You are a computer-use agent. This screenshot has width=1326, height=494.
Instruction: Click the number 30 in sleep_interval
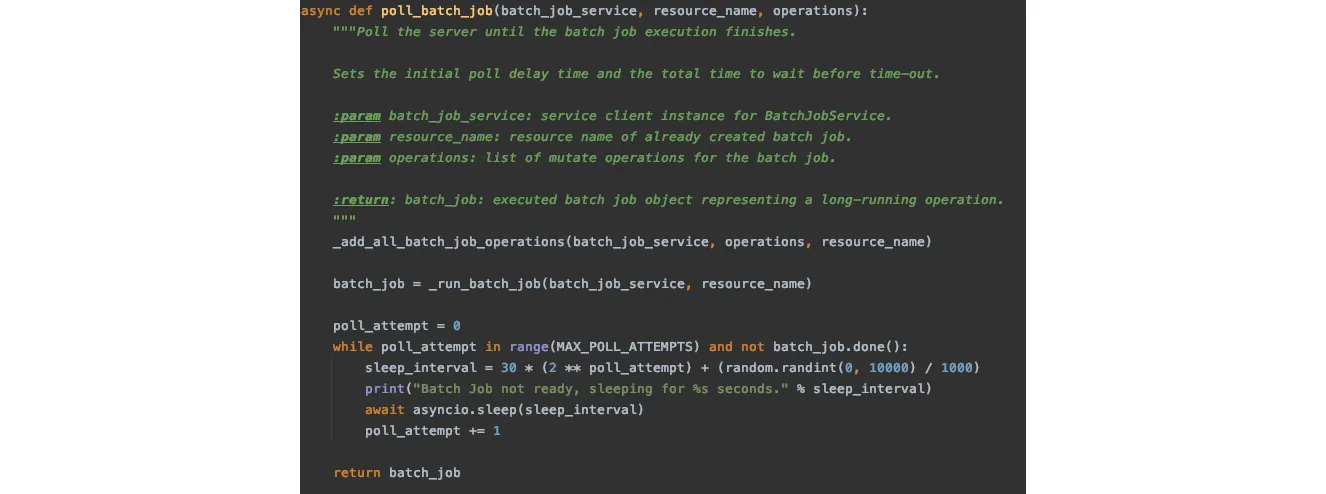click(x=509, y=368)
